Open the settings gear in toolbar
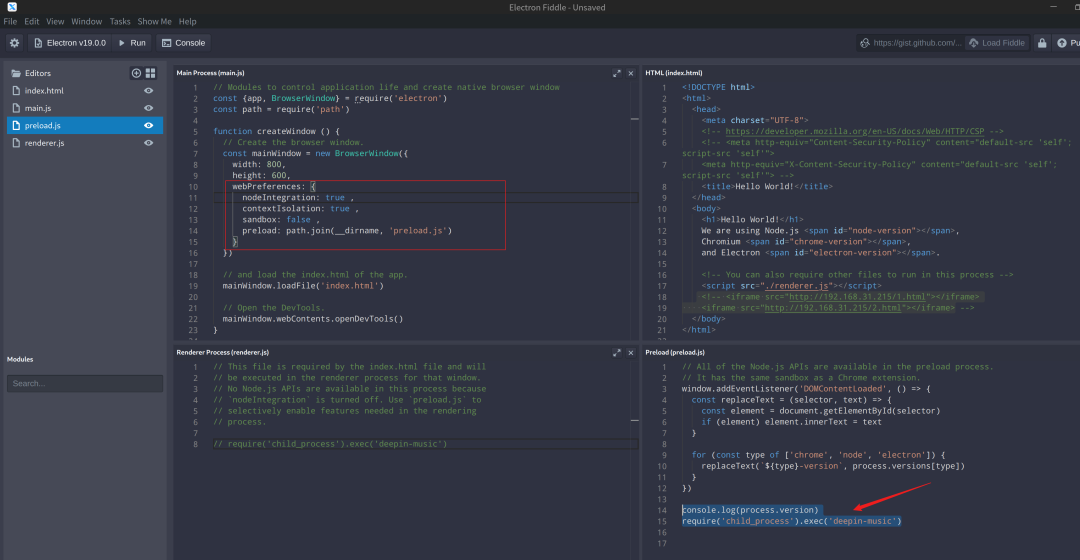Viewport: 1080px width, 560px height. pyautogui.click(x=14, y=43)
